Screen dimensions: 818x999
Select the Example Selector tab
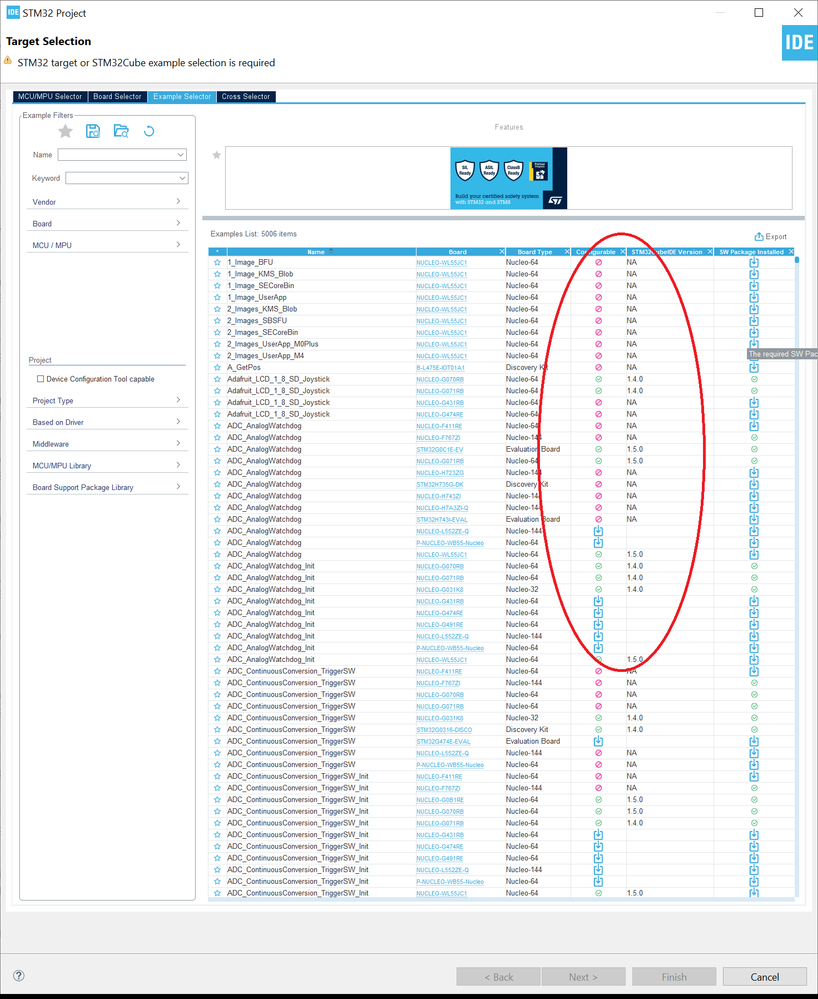(182, 96)
